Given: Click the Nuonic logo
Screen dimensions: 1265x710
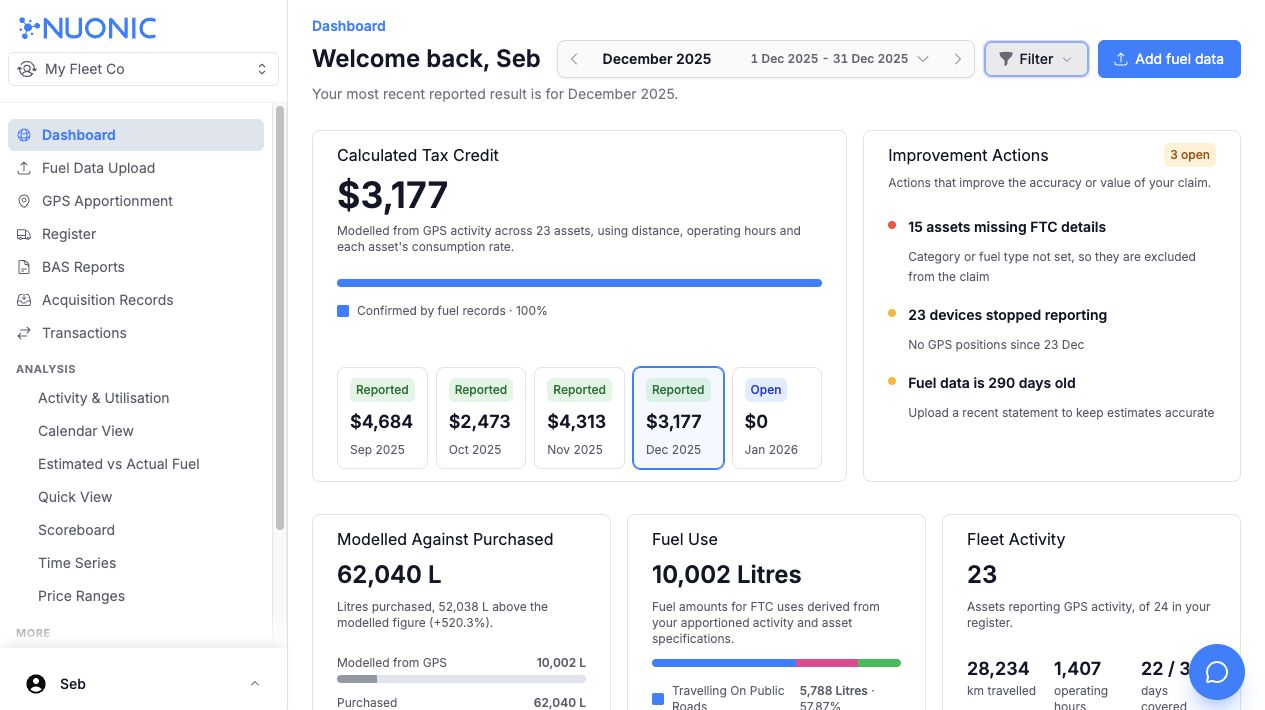Looking at the screenshot, I should point(88,27).
